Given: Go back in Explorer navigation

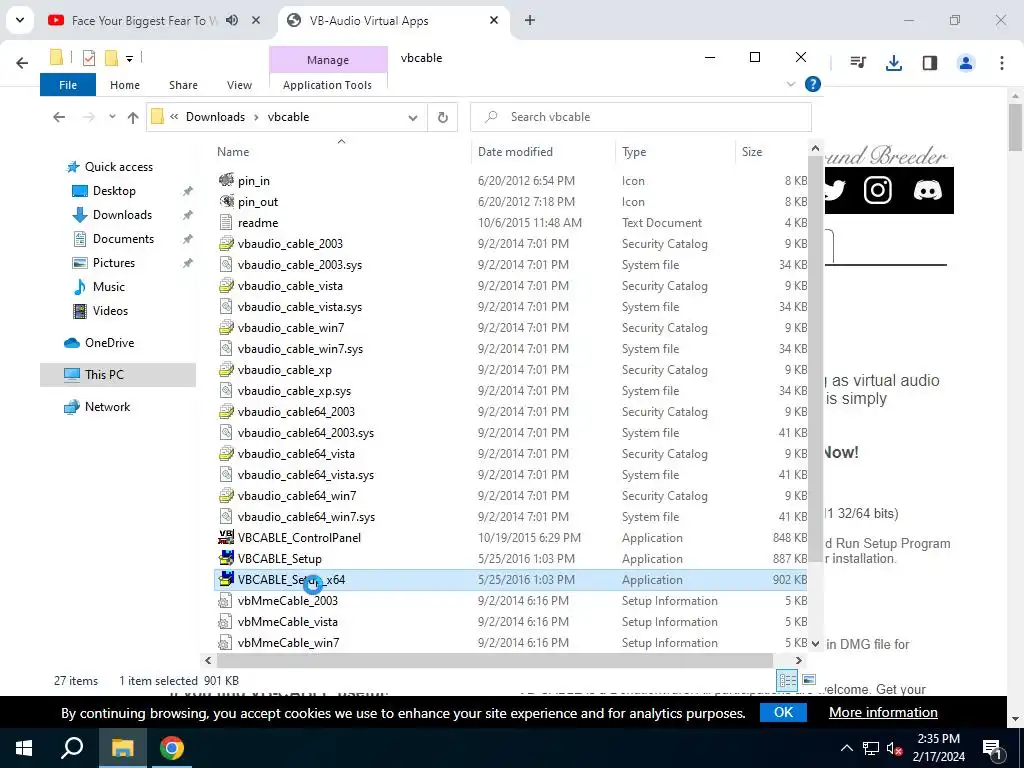Looking at the screenshot, I should point(59,117).
